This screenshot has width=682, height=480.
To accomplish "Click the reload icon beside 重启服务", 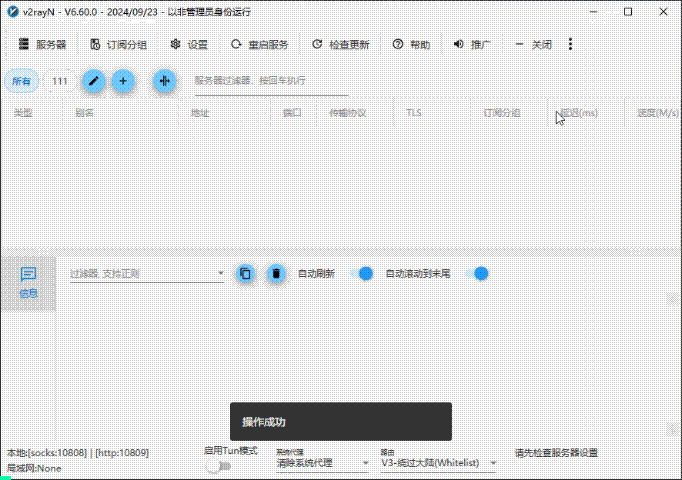I will click(x=236, y=44).
